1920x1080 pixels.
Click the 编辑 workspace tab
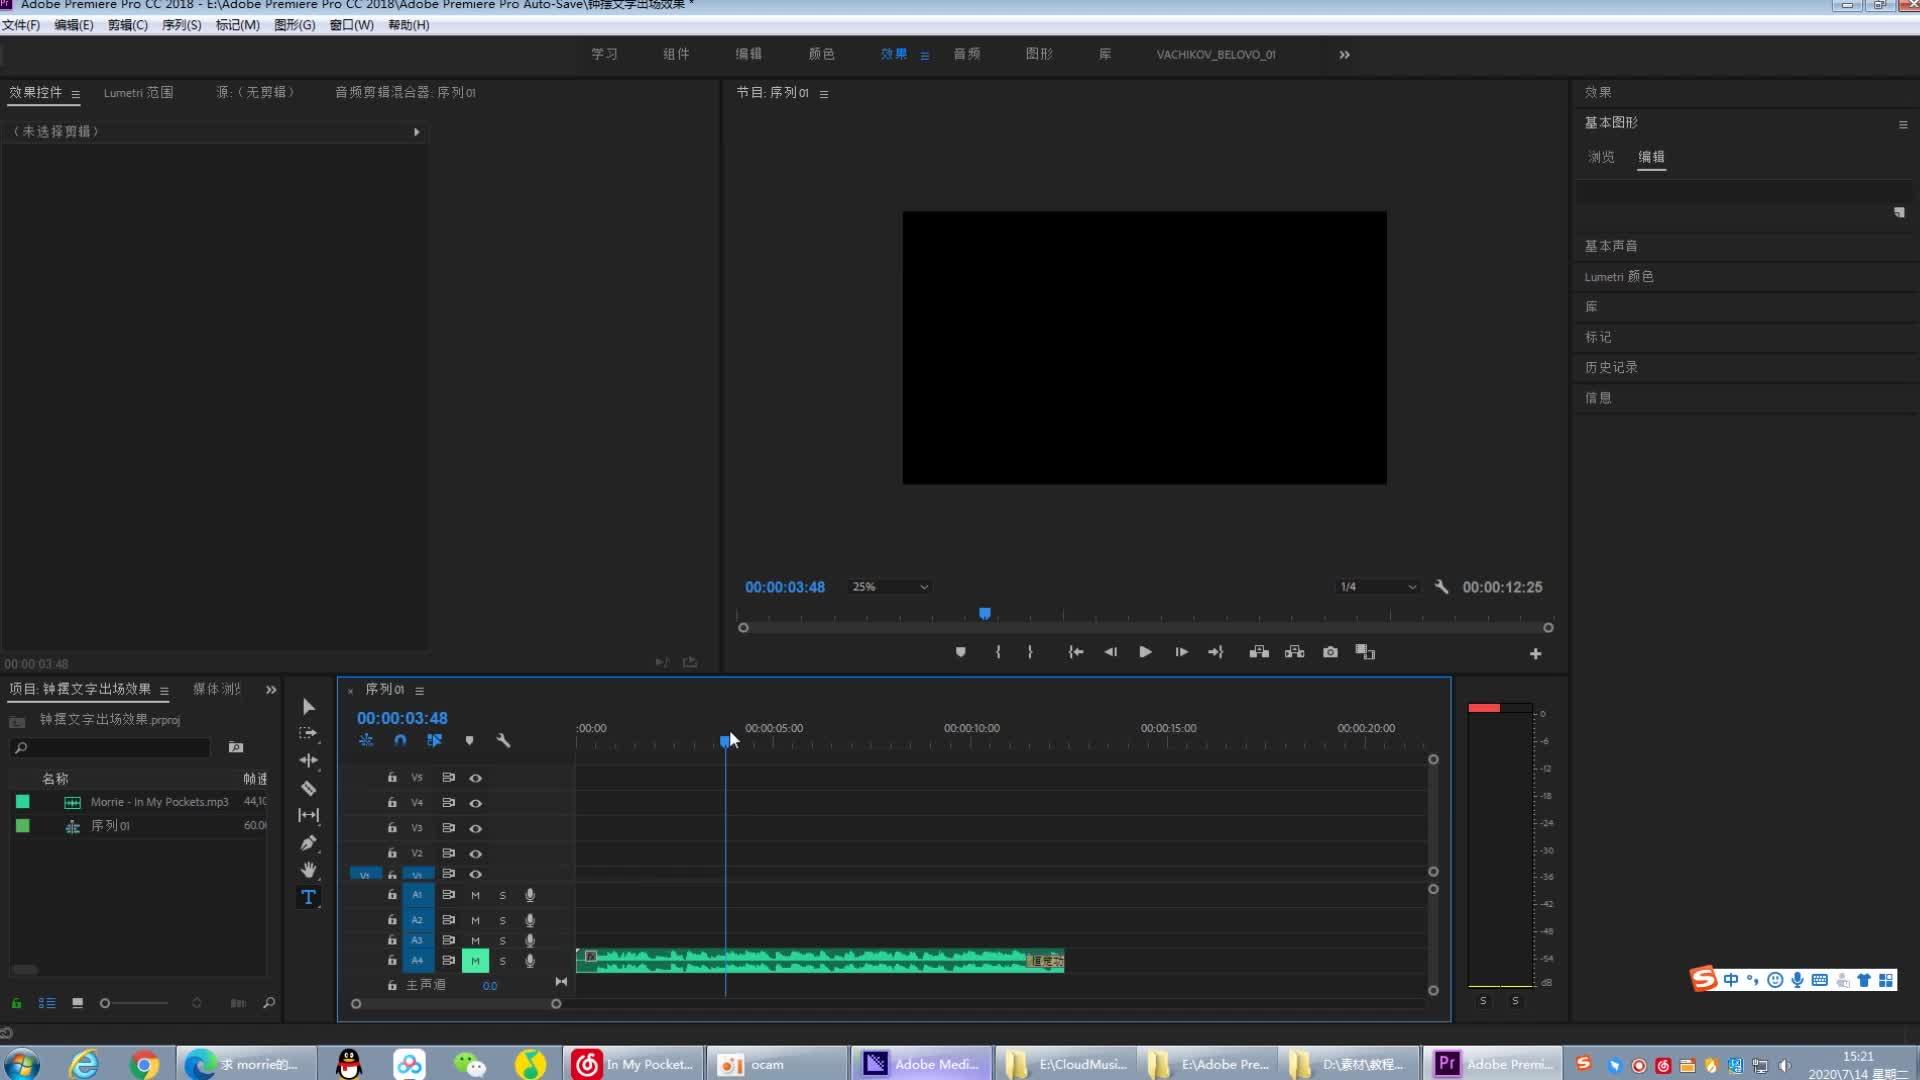point(749,54)
